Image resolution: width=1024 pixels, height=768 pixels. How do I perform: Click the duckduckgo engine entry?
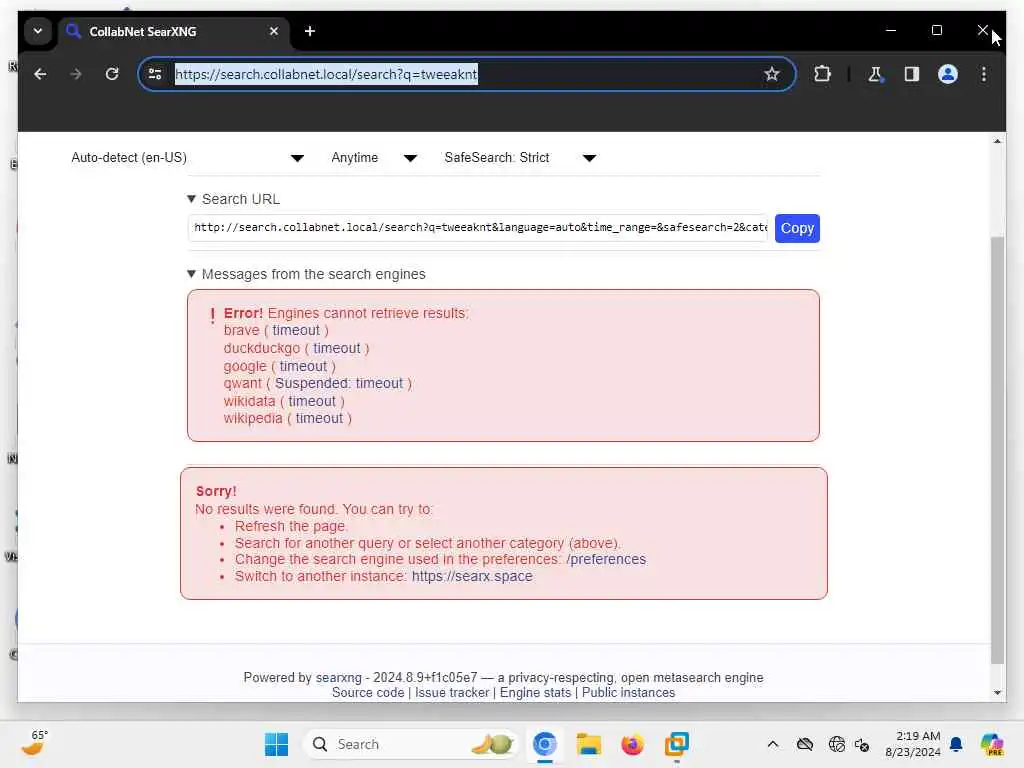pos(262,348)
